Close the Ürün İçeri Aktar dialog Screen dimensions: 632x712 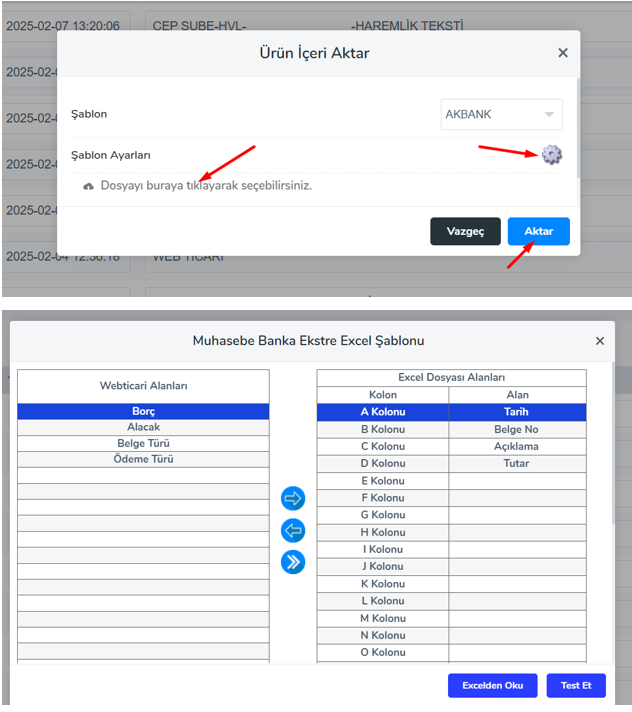[563, 53]
